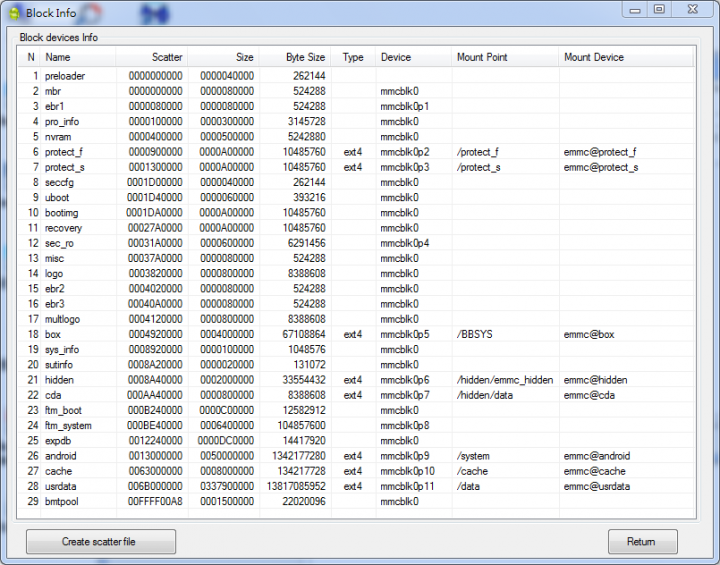Viewport: 720px width, 565px height.
Task: Click the Mount Point column header
Action: click(x=505, y=57)
